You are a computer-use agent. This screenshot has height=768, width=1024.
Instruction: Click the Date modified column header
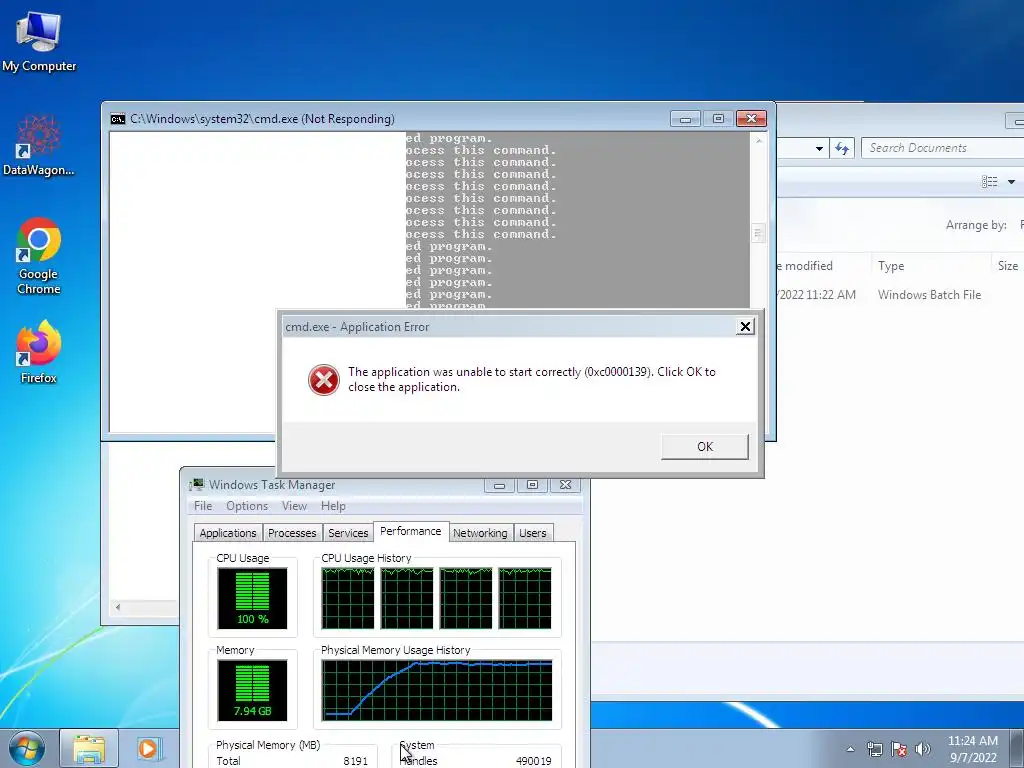click(808, 266)
